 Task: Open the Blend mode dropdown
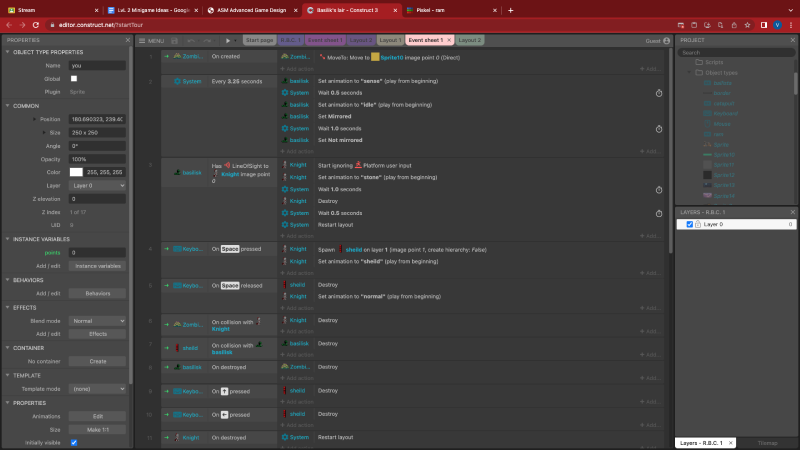(97, 321)
